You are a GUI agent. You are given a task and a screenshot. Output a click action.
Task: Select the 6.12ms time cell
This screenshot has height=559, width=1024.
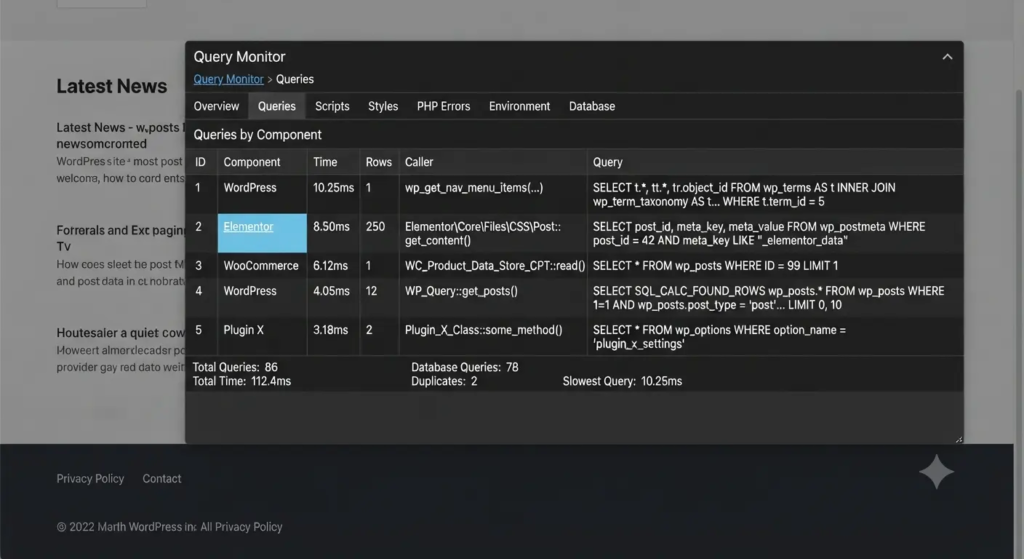pos(330,266)
